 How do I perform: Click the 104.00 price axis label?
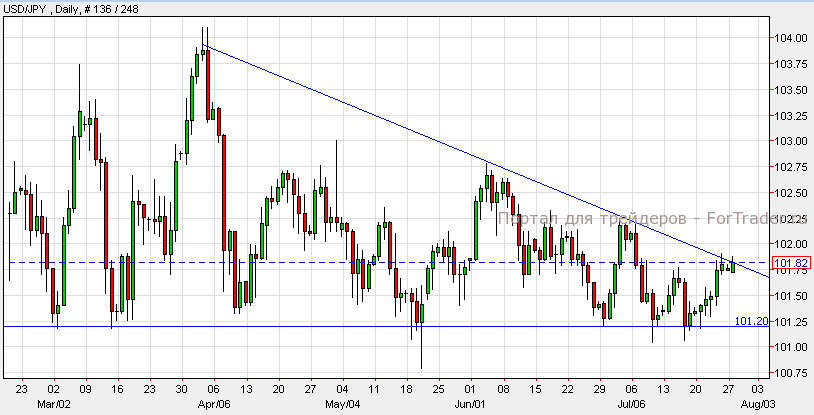(x=793, y=38)
